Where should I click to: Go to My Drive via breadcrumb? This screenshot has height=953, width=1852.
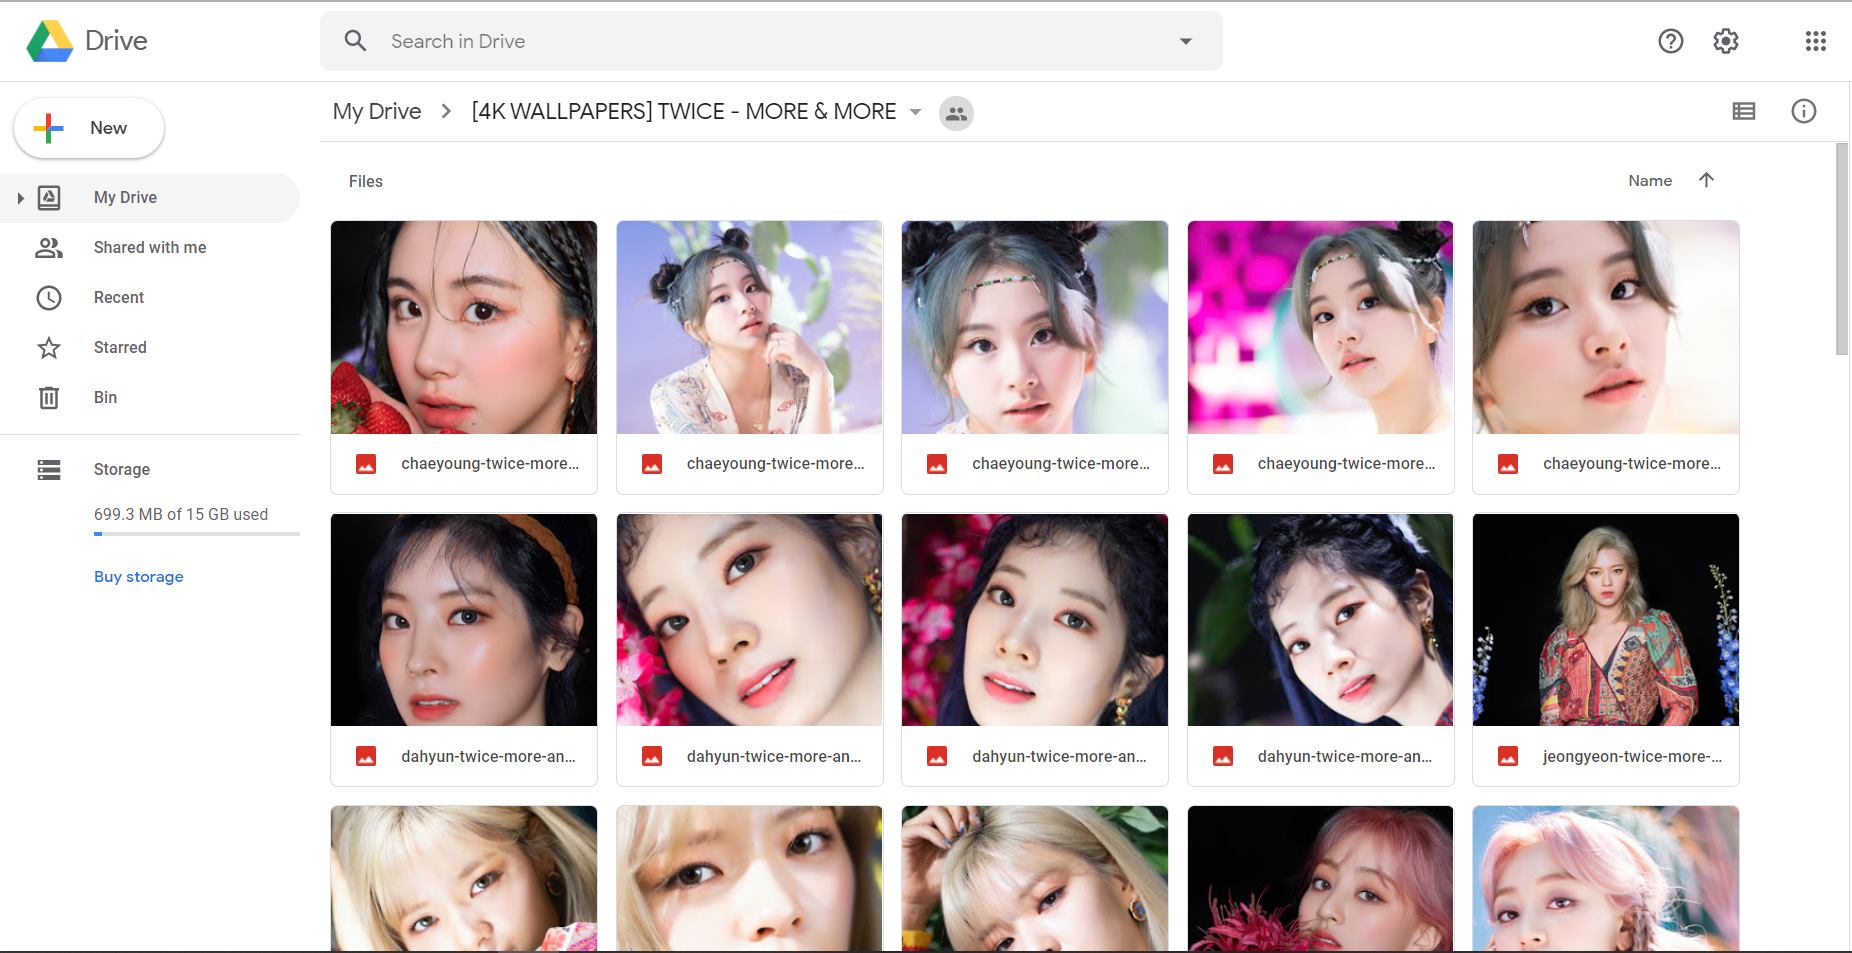point(377,111)
